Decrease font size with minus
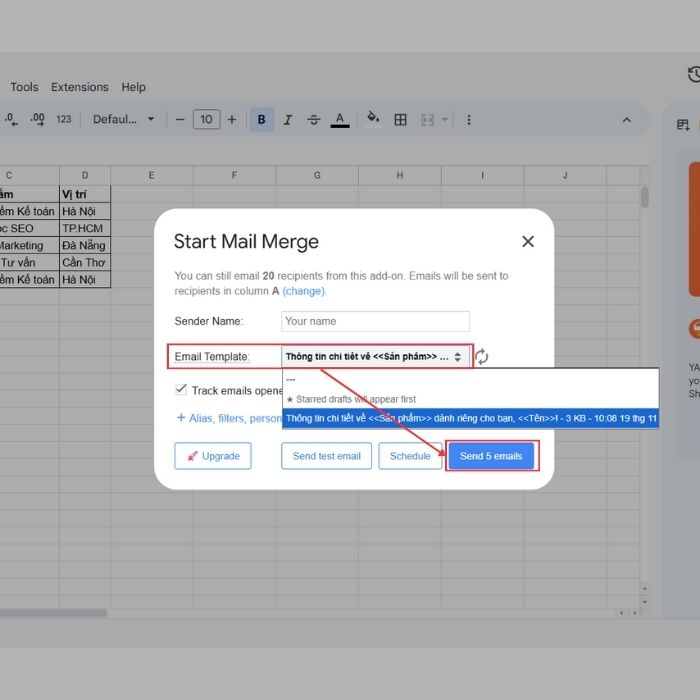The image size is (700, 700). 180,120
